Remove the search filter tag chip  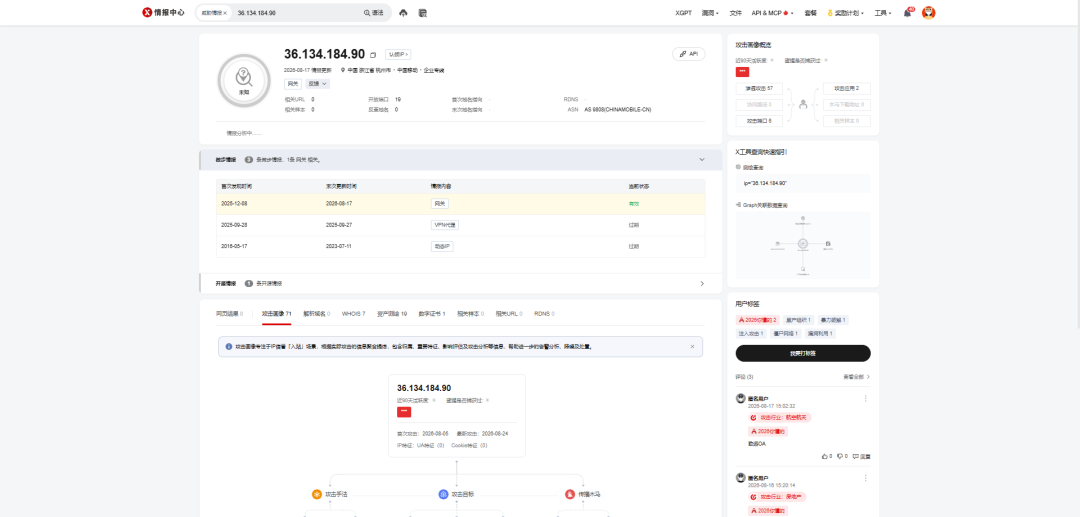point(225,12)
